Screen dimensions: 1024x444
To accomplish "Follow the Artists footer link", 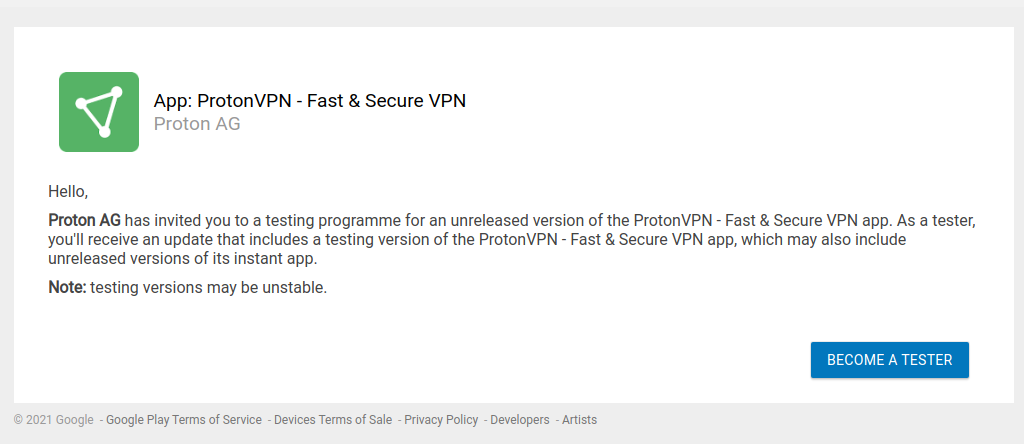I will pyautogui.click(x=579, y=420).
